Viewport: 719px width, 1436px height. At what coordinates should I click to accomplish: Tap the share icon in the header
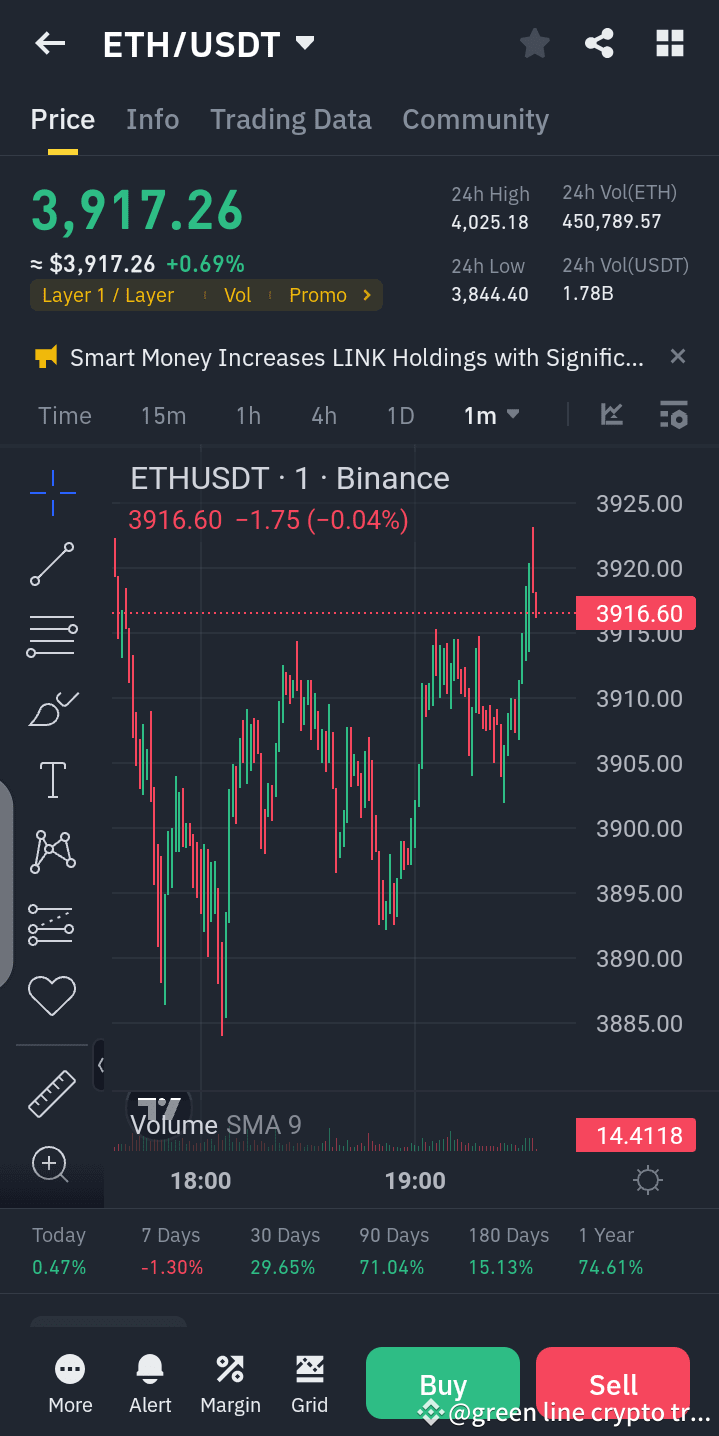[599, 43]
